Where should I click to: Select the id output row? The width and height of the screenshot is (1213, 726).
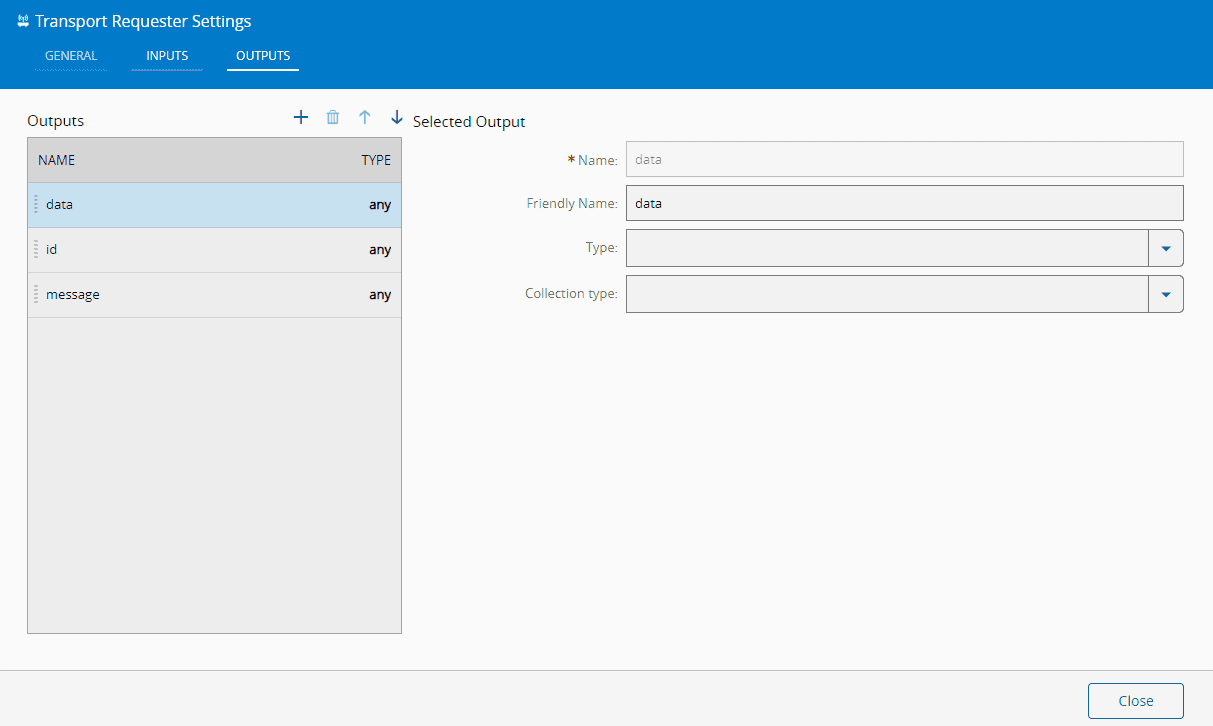[x=214, y=250]
